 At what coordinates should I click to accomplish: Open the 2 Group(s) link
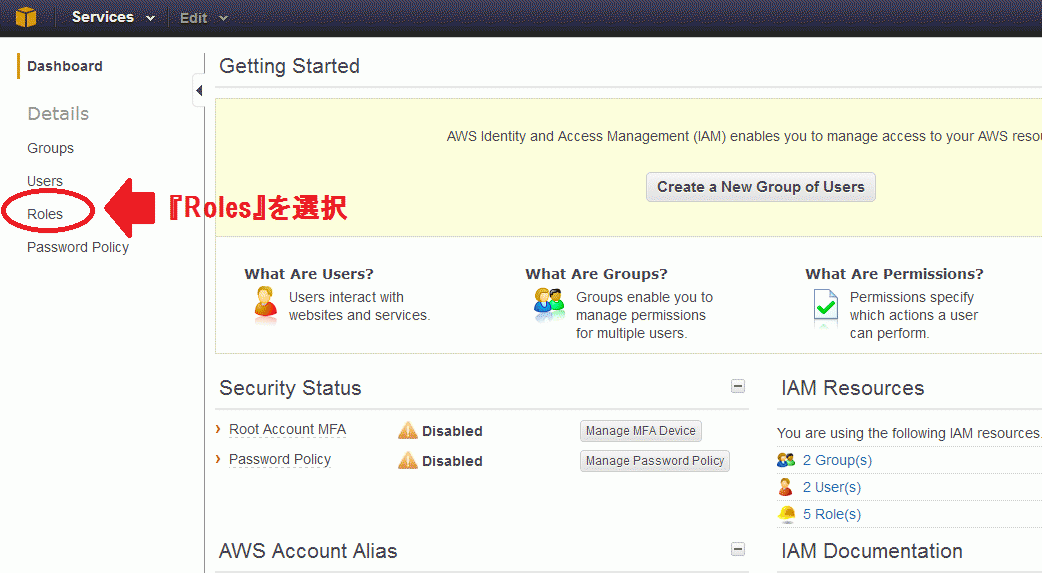pos(837,460)
